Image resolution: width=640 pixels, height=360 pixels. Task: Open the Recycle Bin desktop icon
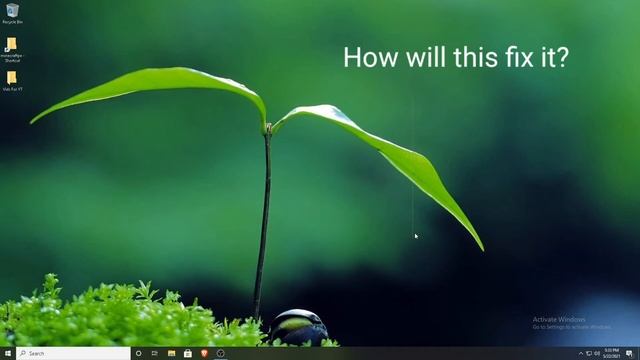click(x=12, y=13)
